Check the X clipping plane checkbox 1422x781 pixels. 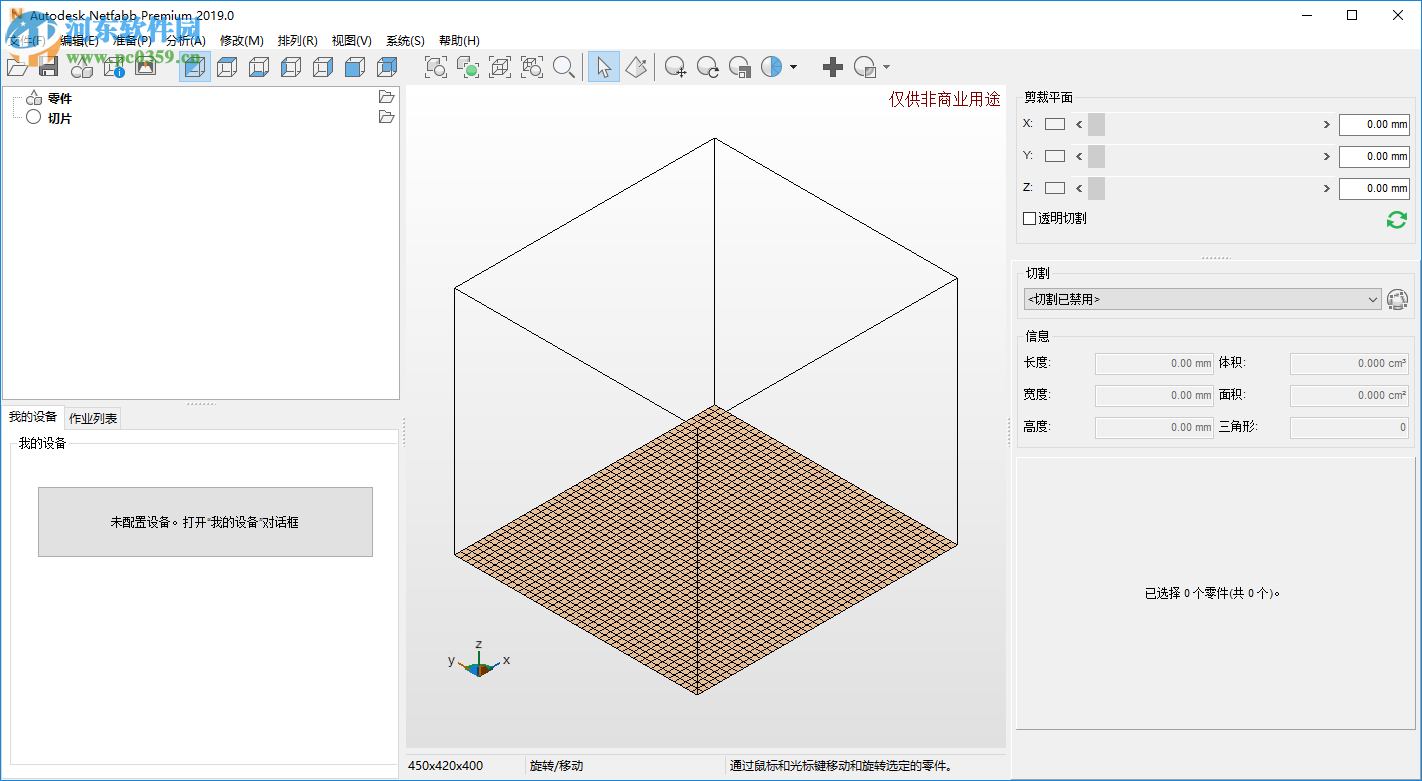click(1054, 124)
